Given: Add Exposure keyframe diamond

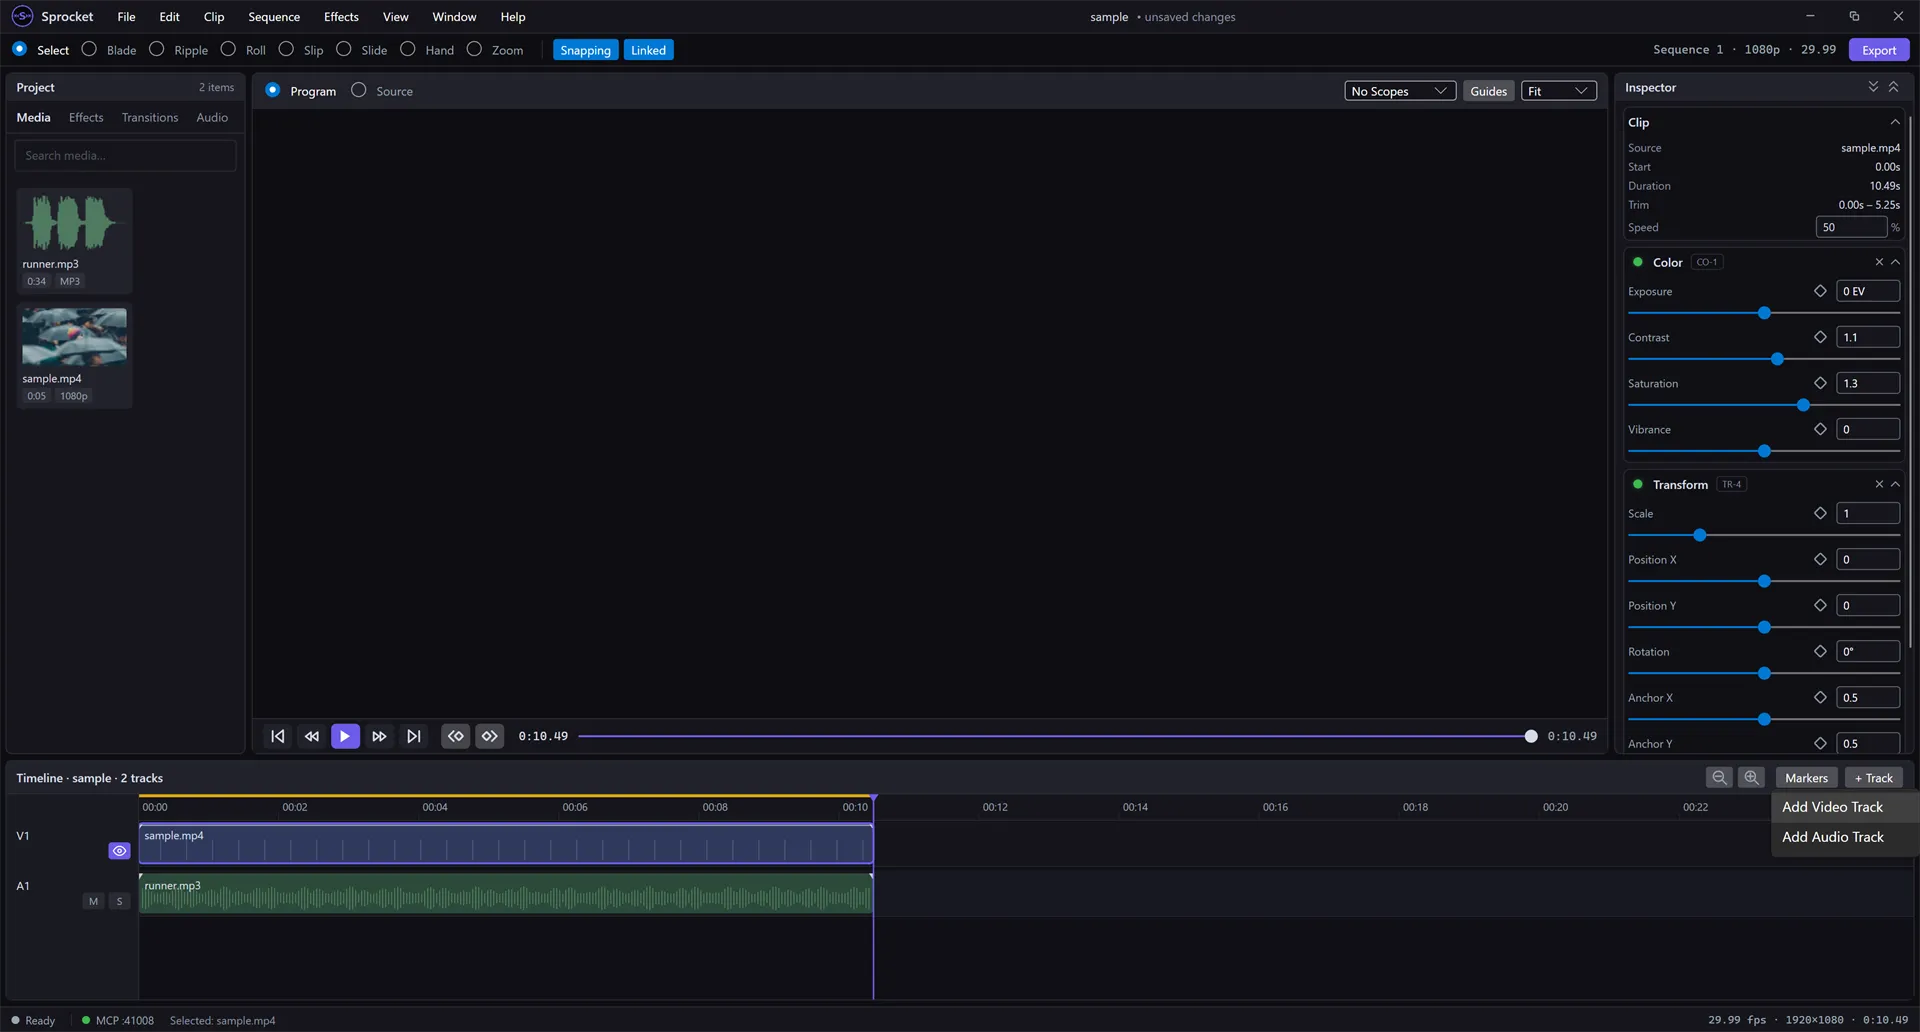Looking at the screenshot, I should point(1820,291).
